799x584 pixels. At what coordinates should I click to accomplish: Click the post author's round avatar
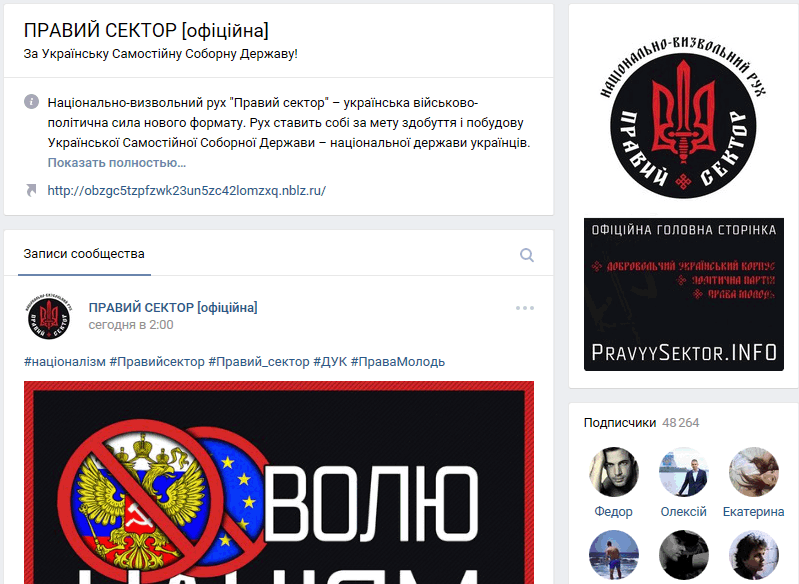[49, 316]
